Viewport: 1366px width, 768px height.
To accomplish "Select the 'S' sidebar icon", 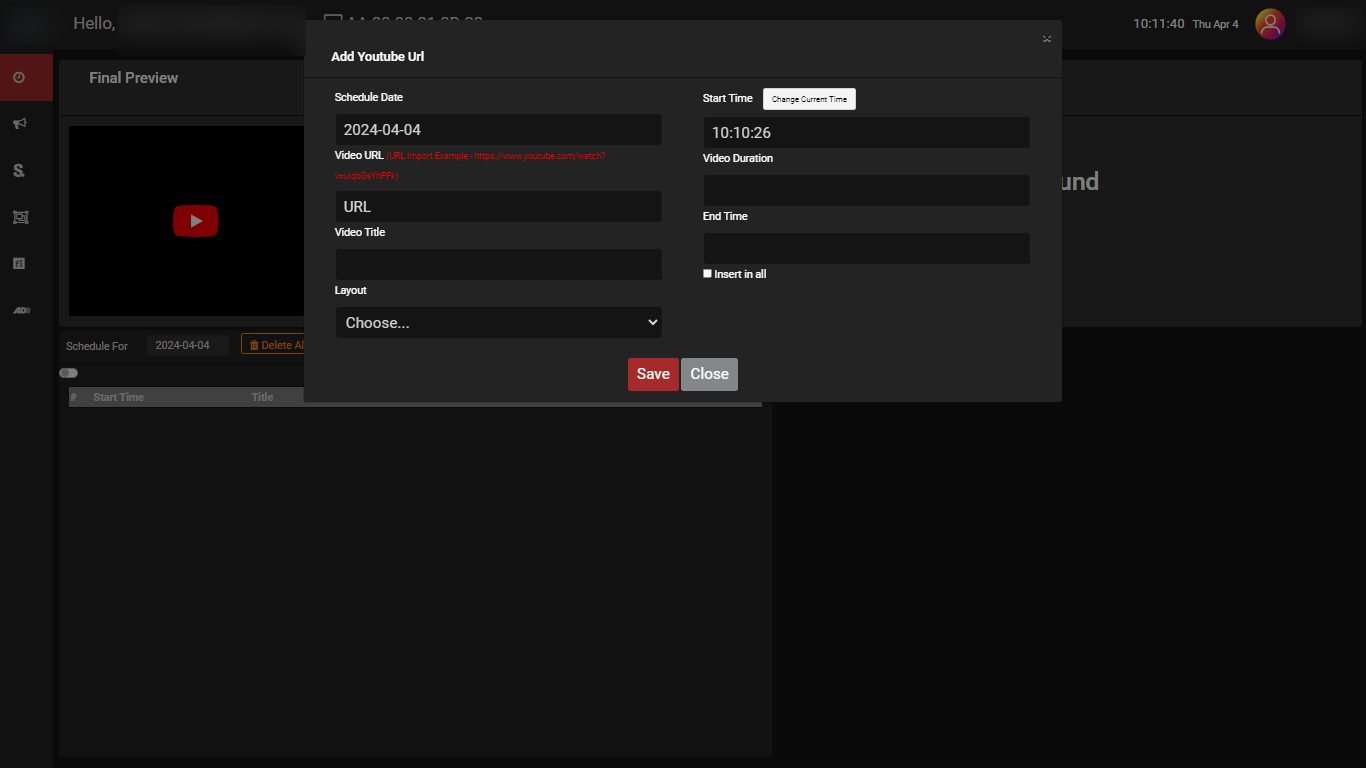I will coord(19,171).
